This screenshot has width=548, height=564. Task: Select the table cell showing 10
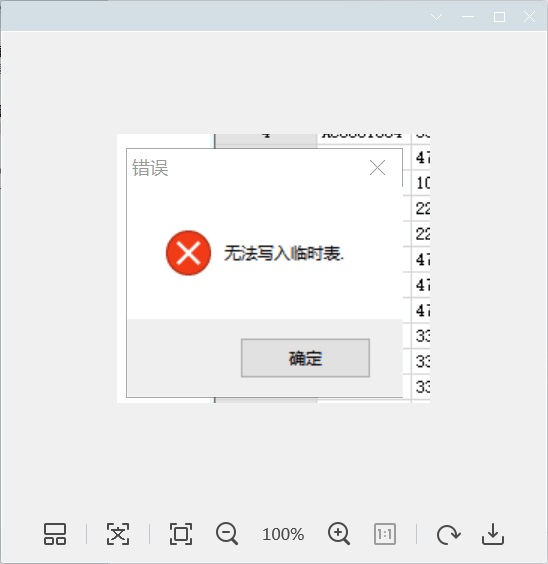421,183
